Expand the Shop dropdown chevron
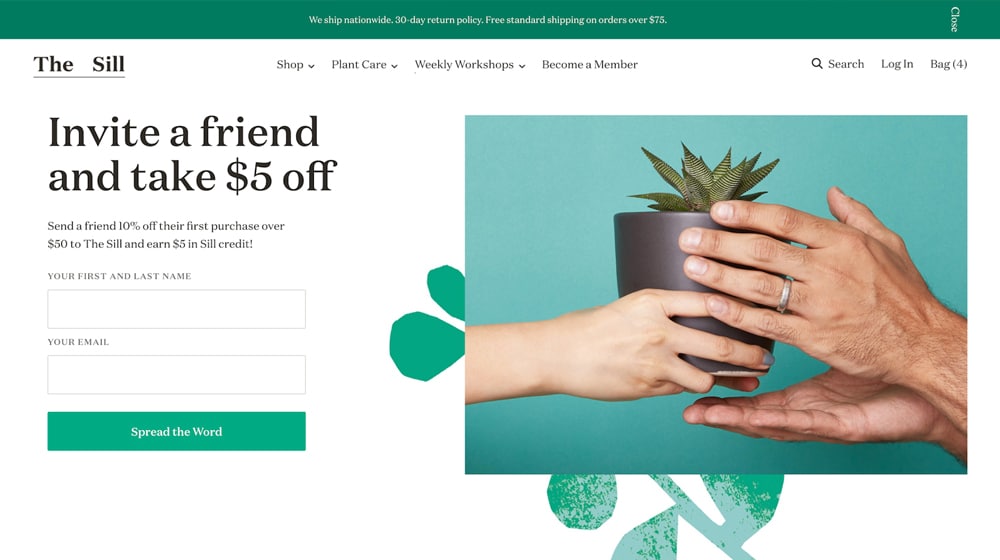The height and width of the screenshot is (560, 1000). tap(311, 66)
